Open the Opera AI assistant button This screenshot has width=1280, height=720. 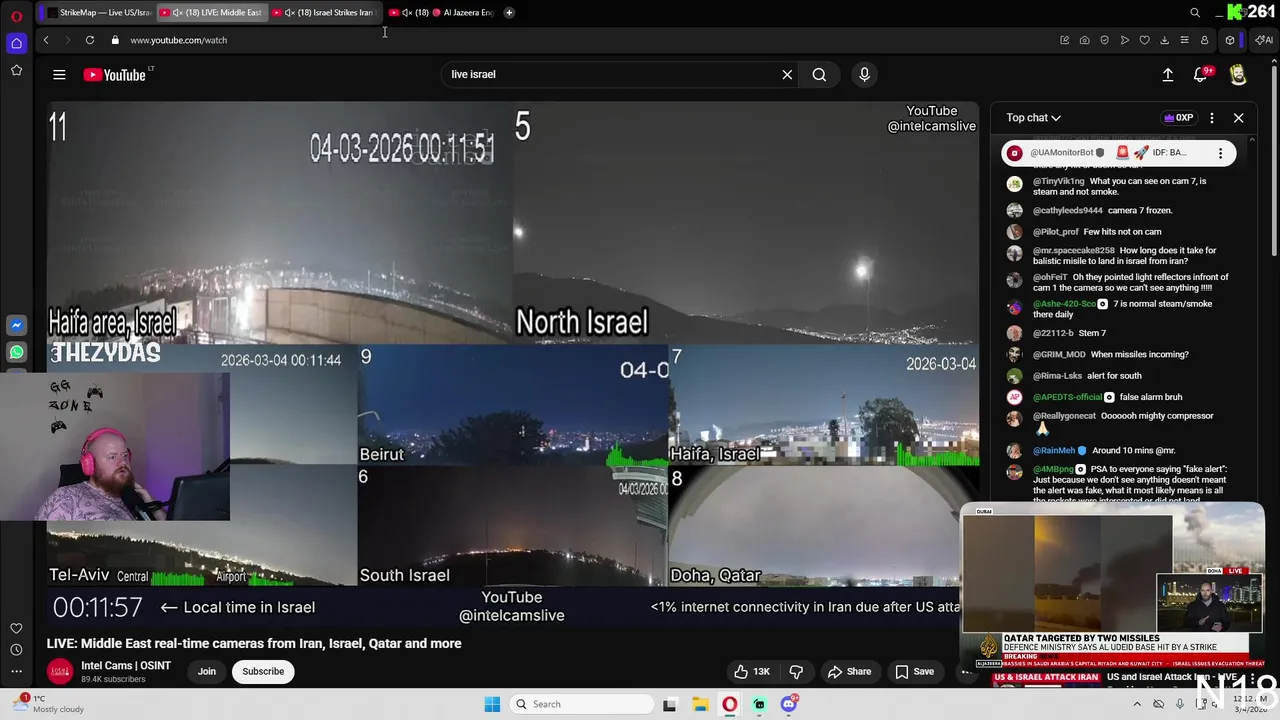pyautogui.click(x=1264, y=40)
